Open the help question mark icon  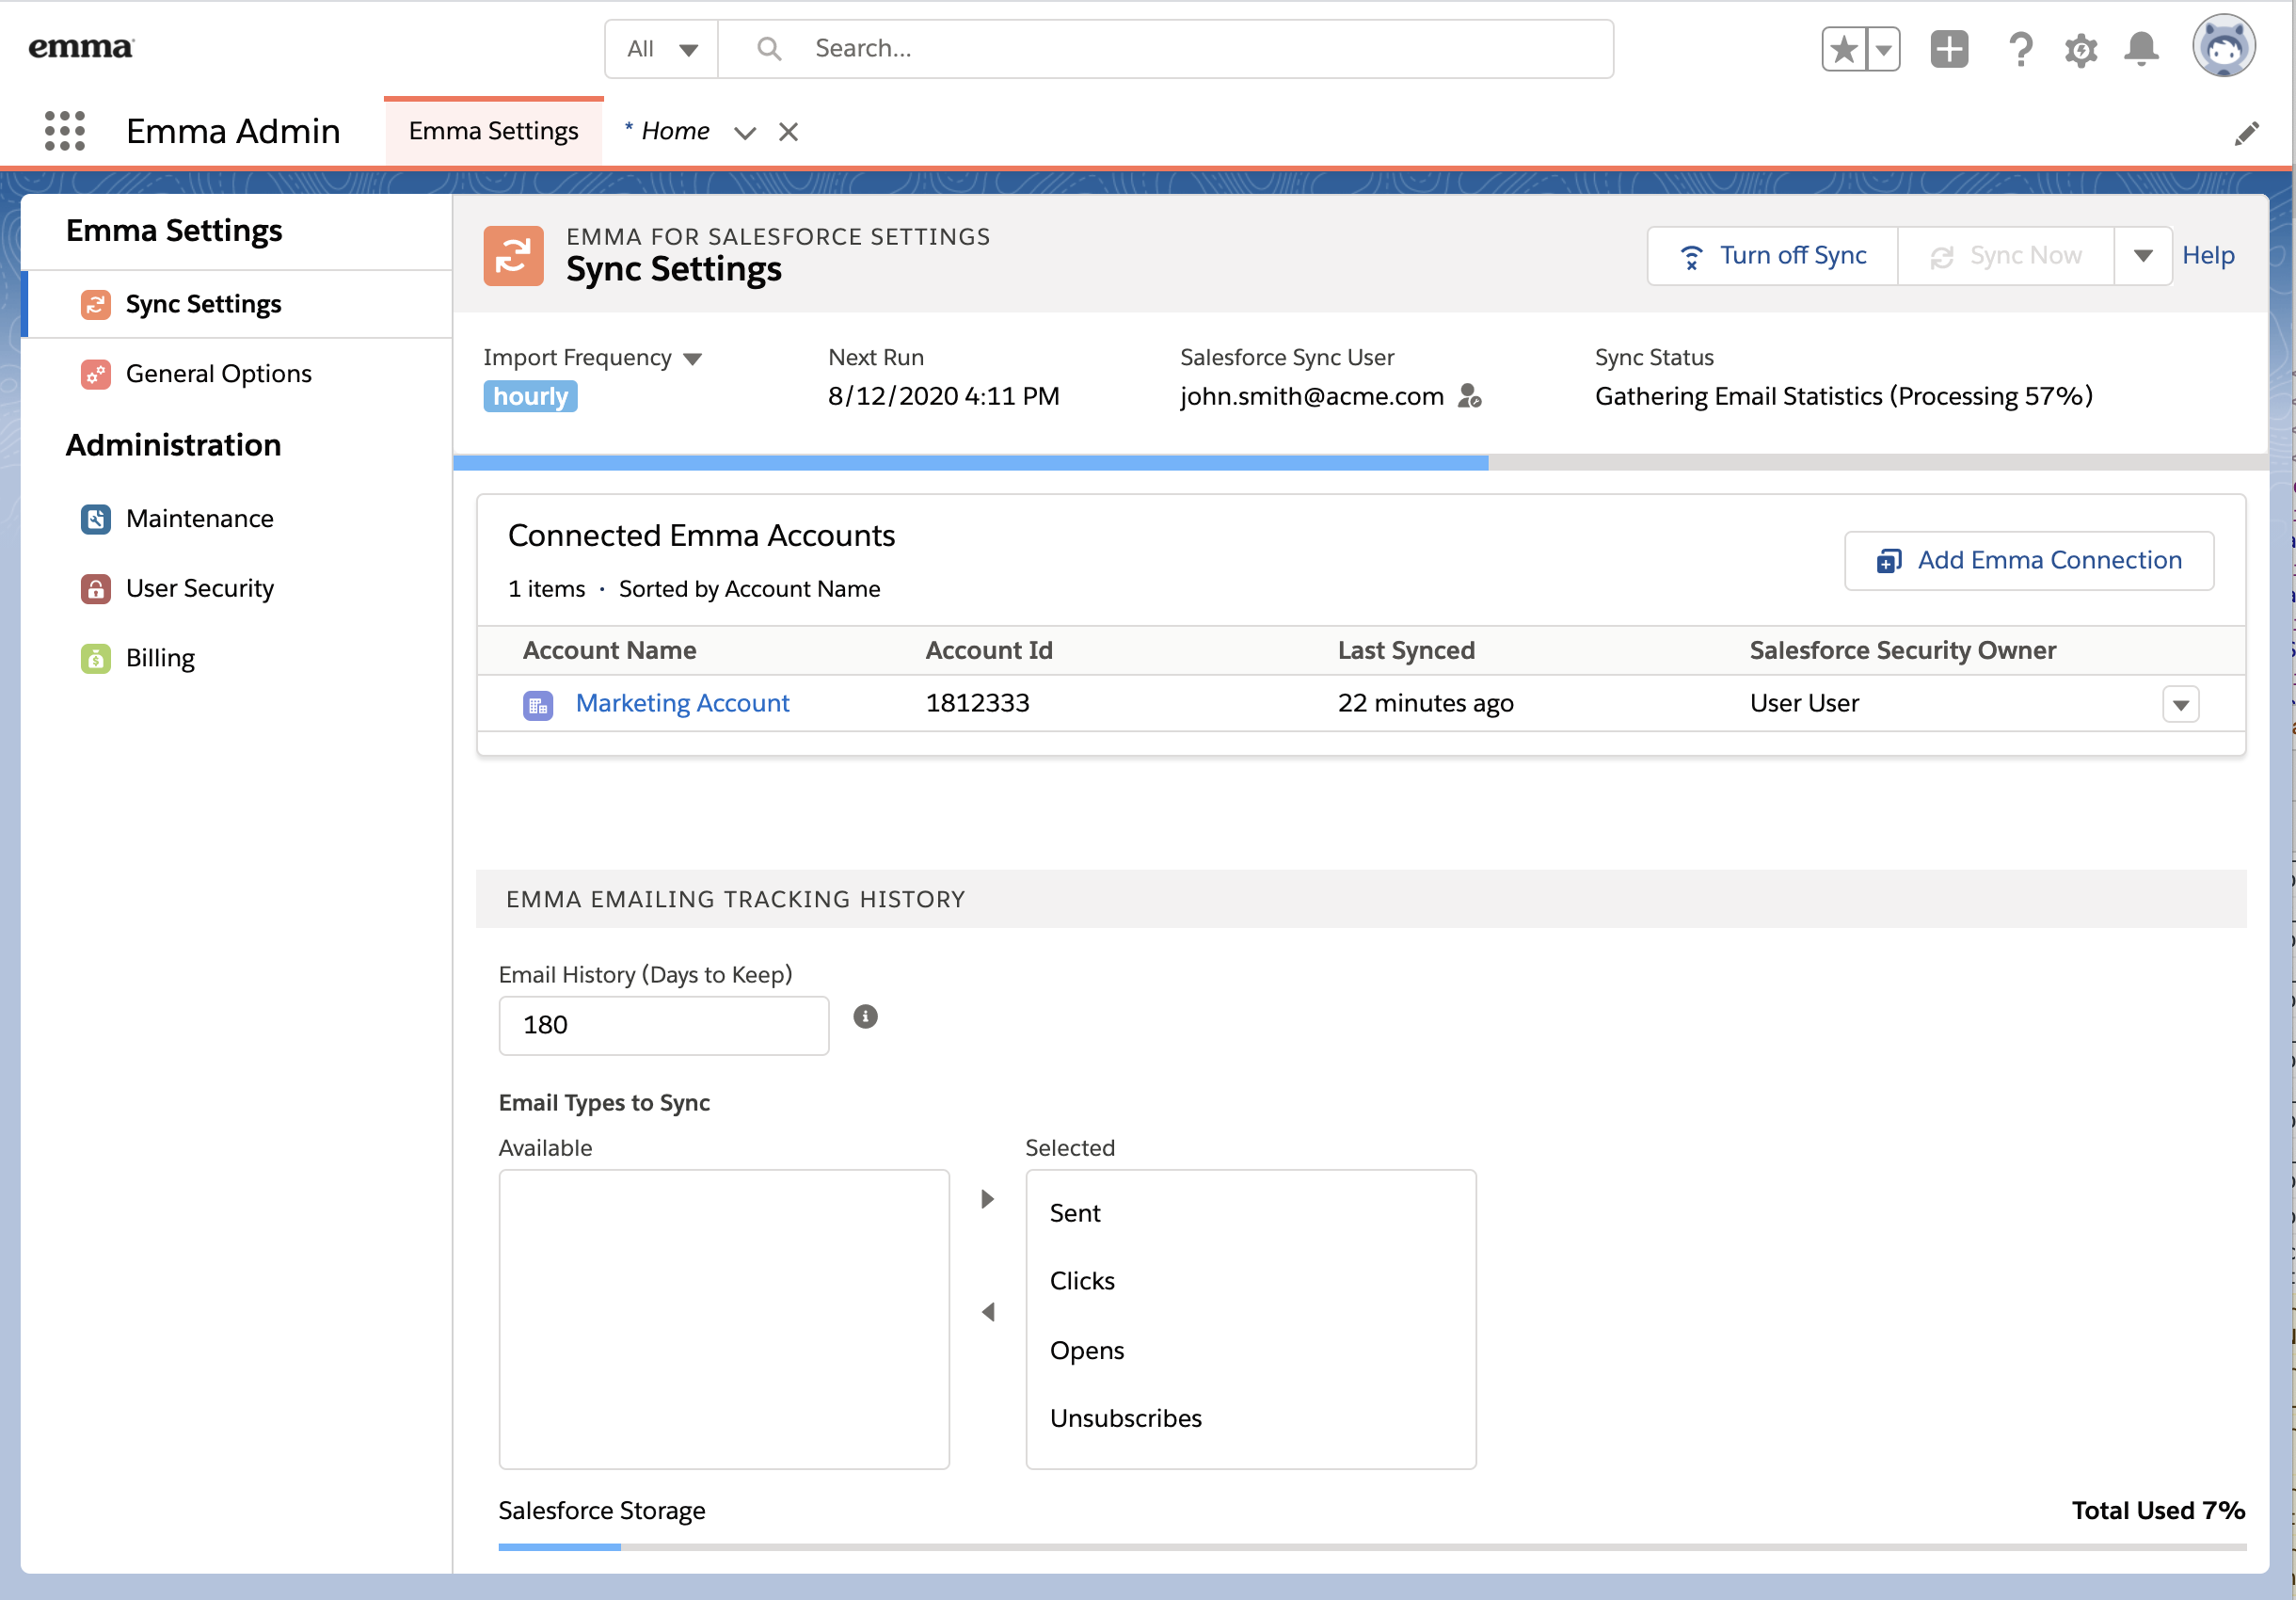[2020, 49]
